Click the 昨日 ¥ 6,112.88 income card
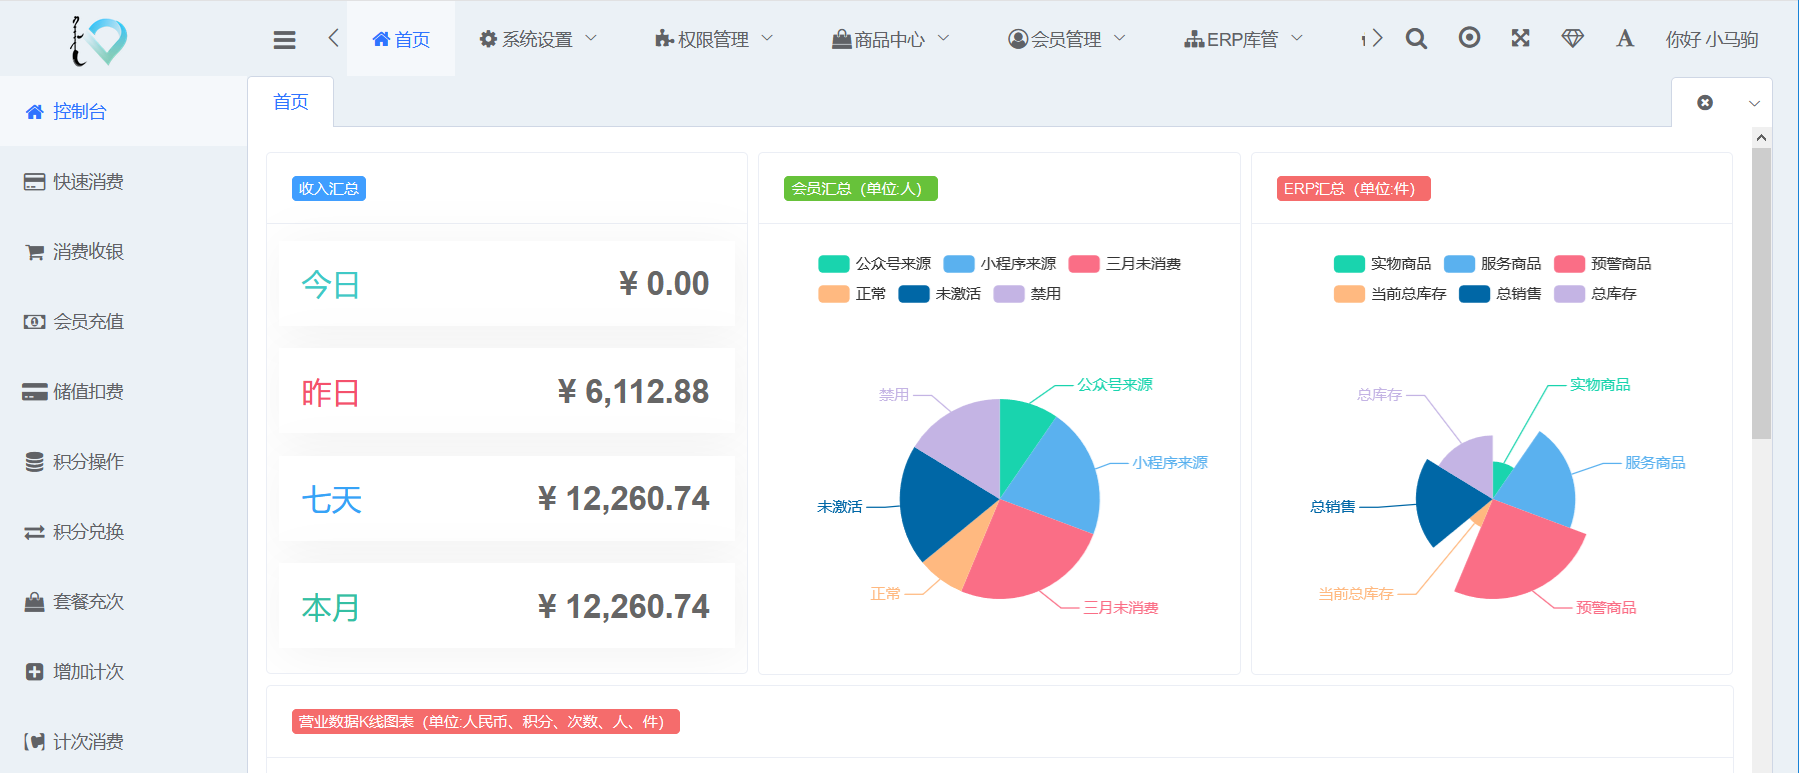This screenshot has width=1799, height=773. (506, 391)
